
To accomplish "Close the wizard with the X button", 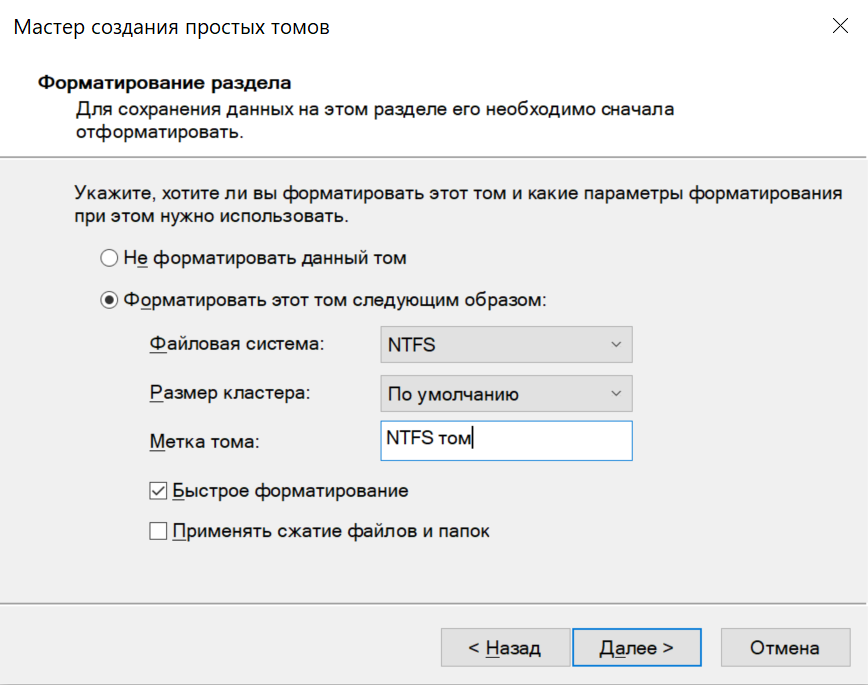I will click(840, 27).
